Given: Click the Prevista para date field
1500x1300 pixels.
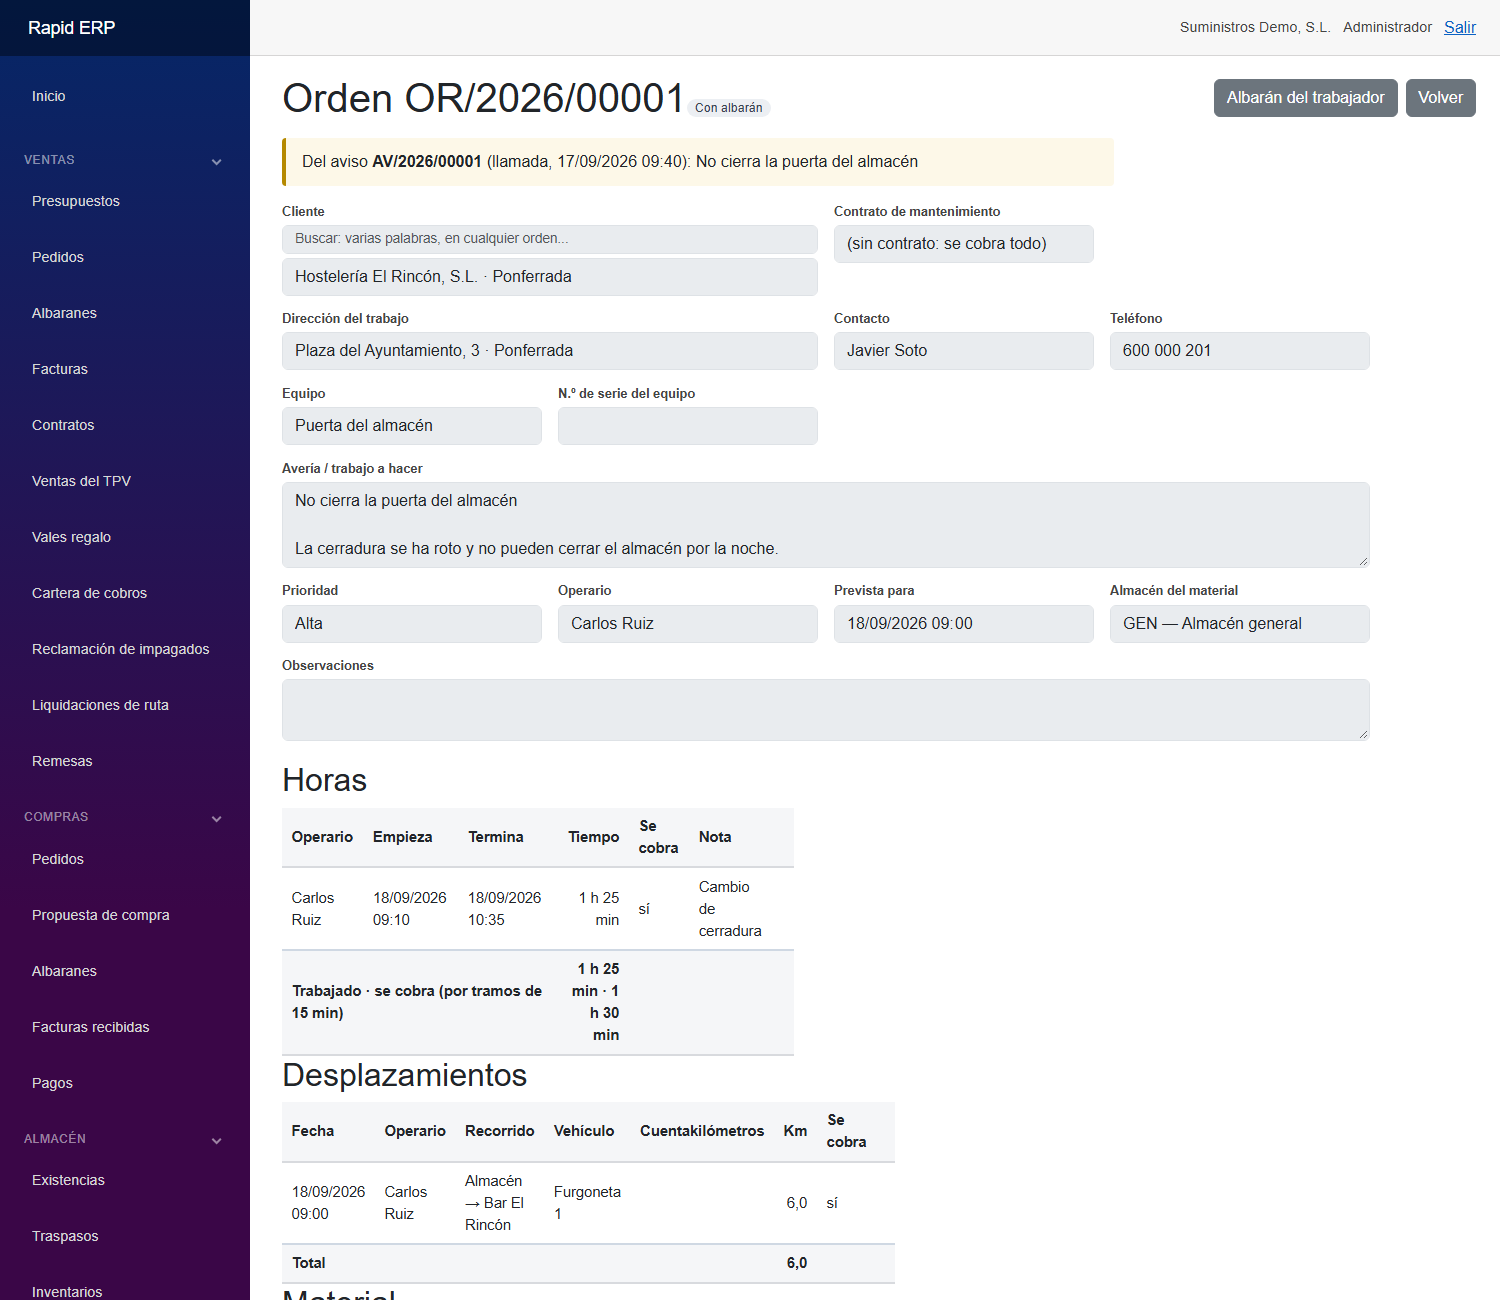Looking at the screenshot, I should point(963,624).
